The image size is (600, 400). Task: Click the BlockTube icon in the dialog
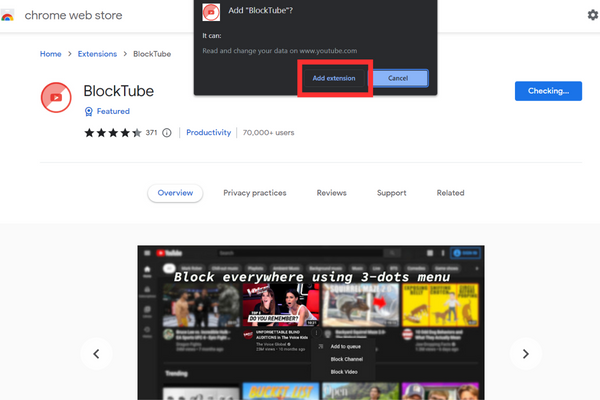pos(211,12)
